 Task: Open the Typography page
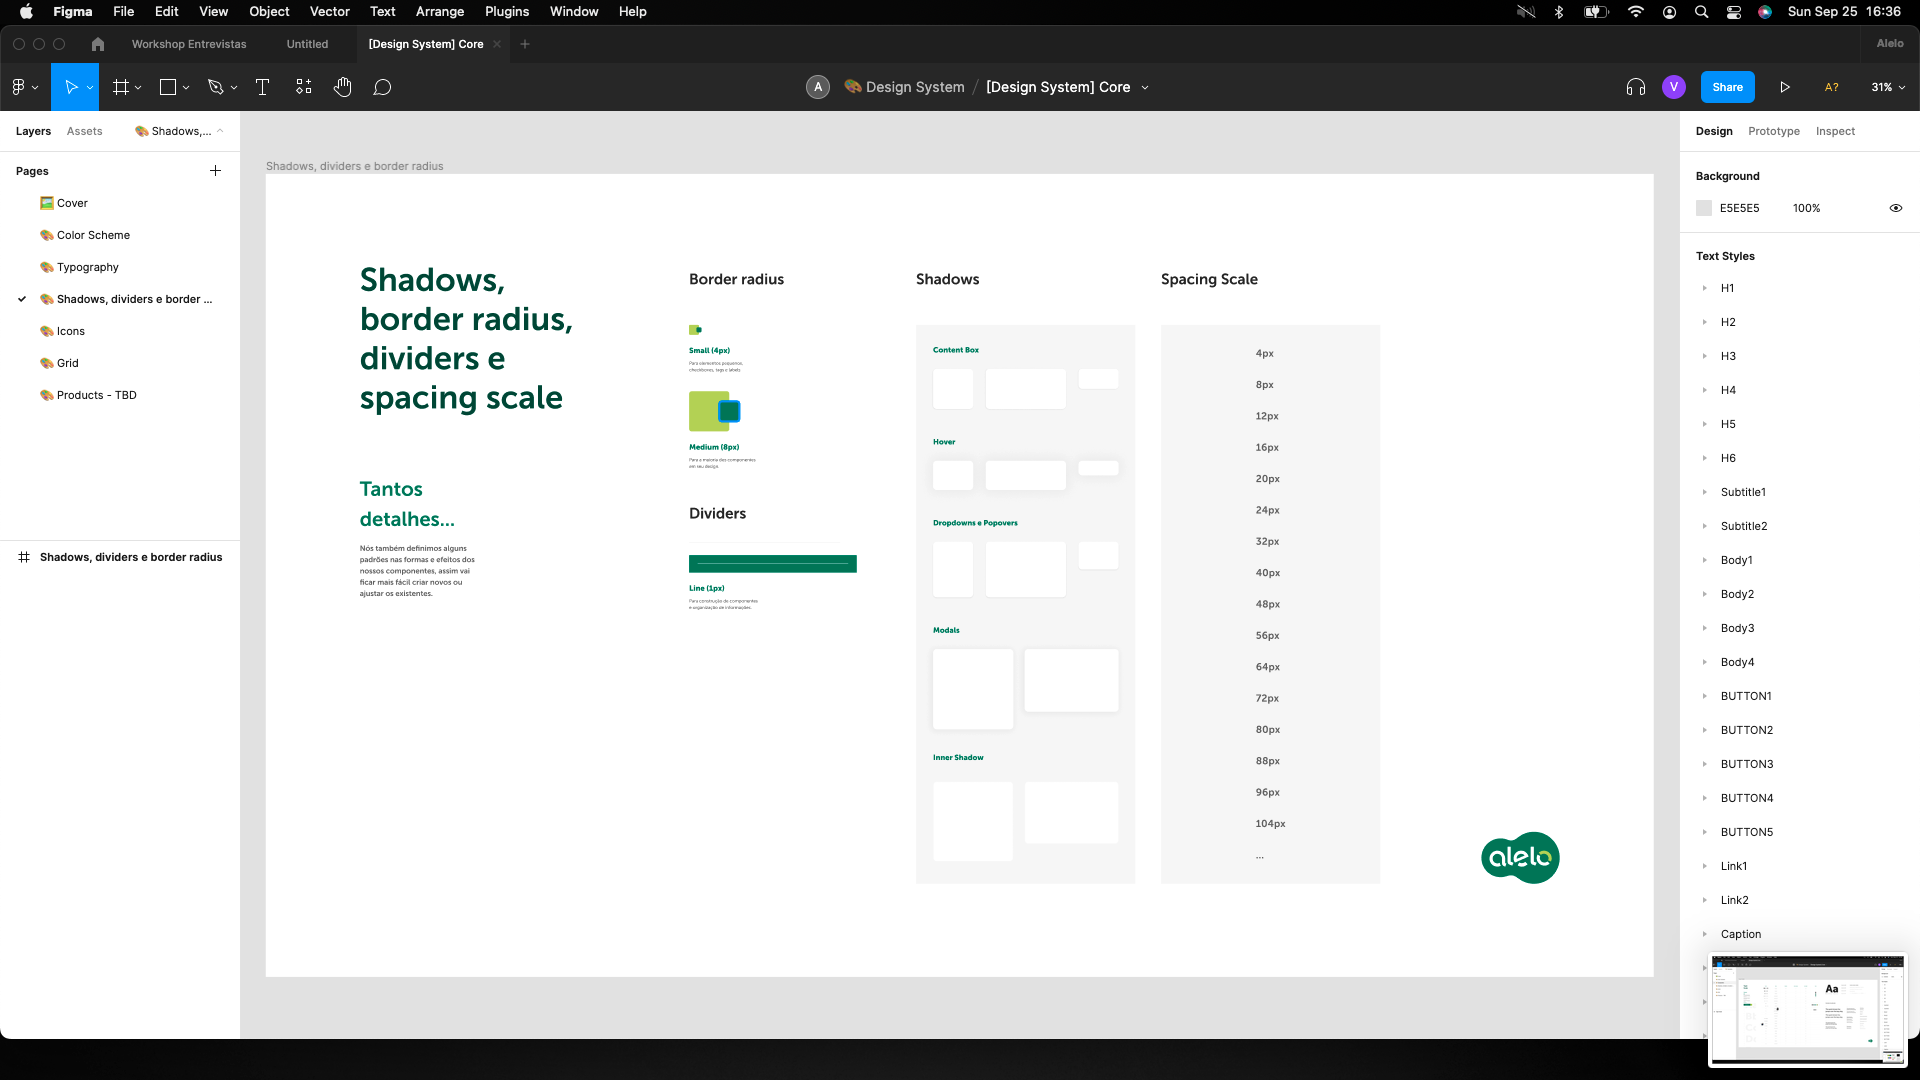[88, 267]
